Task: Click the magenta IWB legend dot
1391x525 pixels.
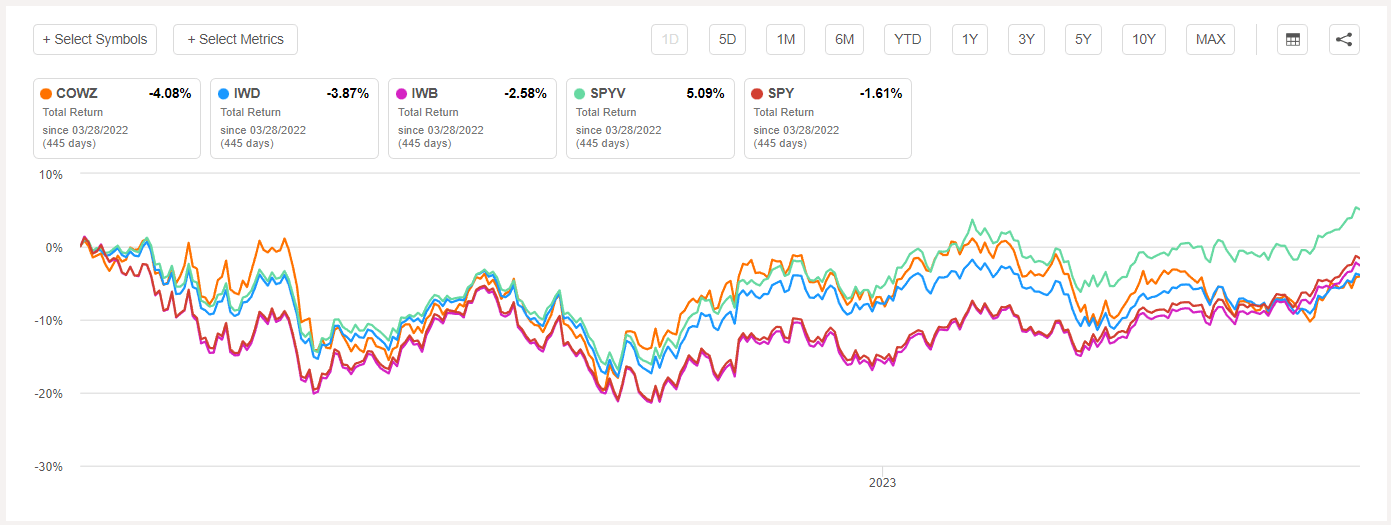Action: pos(402,94)
